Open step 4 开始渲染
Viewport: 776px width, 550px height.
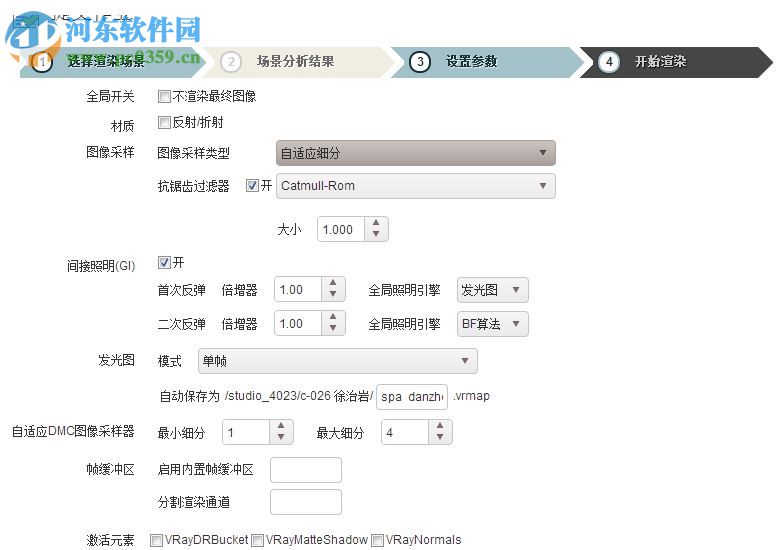tap(676, 62)
